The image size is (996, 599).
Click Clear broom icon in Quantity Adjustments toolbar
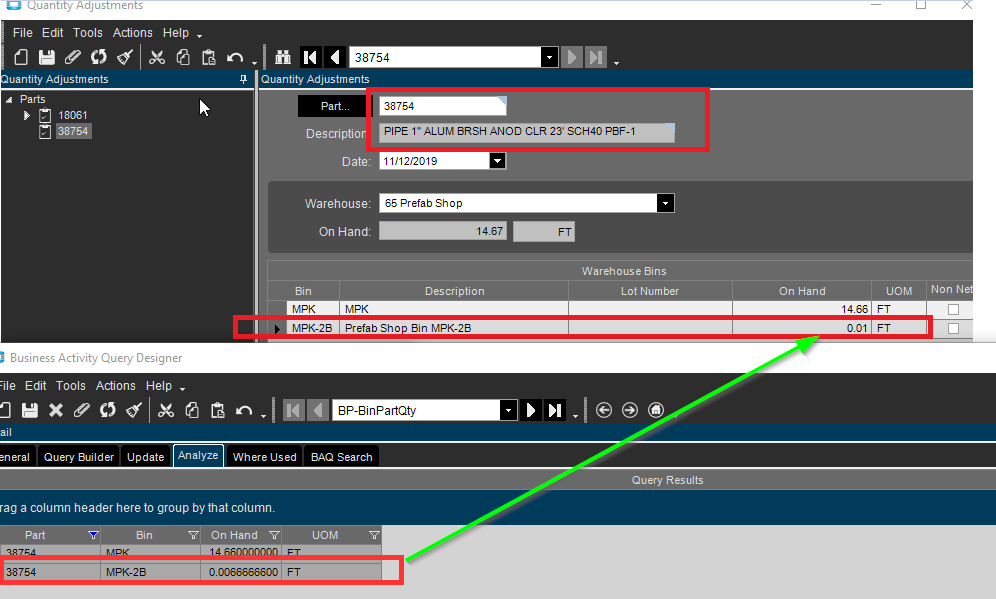[124, 57]
